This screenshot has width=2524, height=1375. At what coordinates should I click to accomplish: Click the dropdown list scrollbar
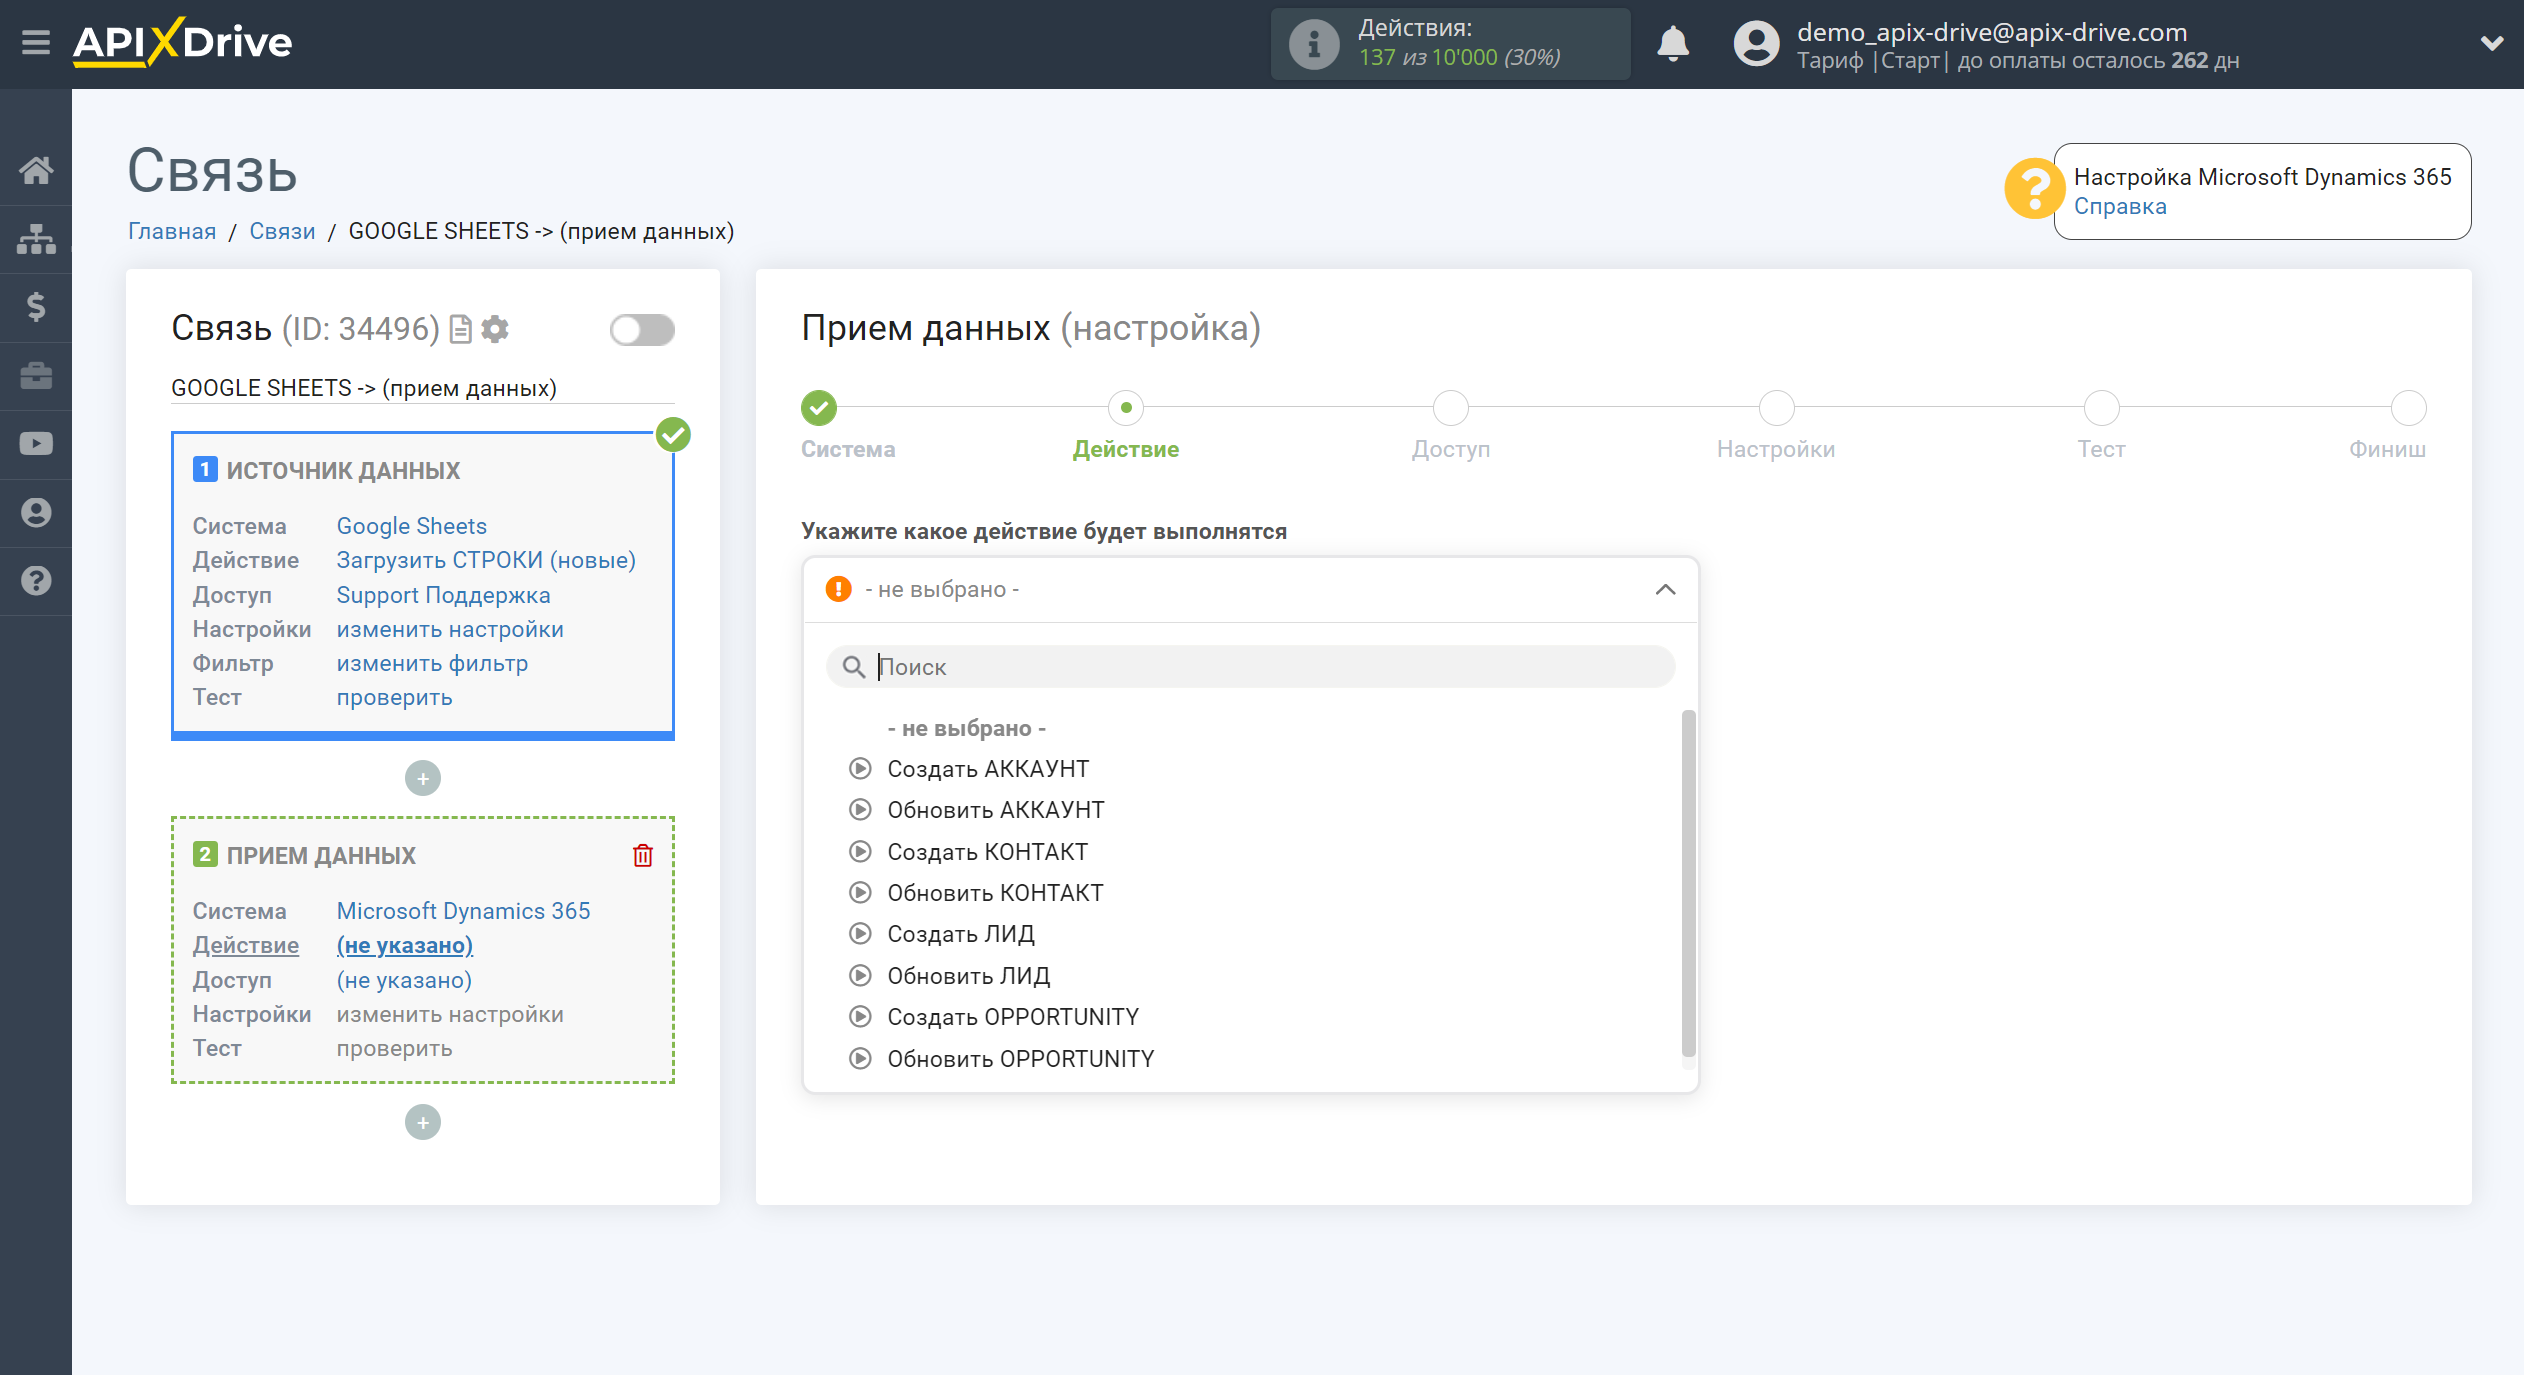pyautogui.click(x=1688, y=883)
